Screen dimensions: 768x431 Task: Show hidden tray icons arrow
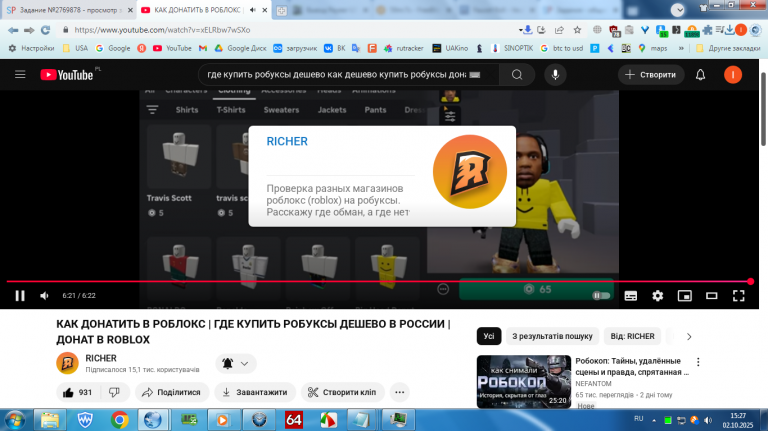654,420
